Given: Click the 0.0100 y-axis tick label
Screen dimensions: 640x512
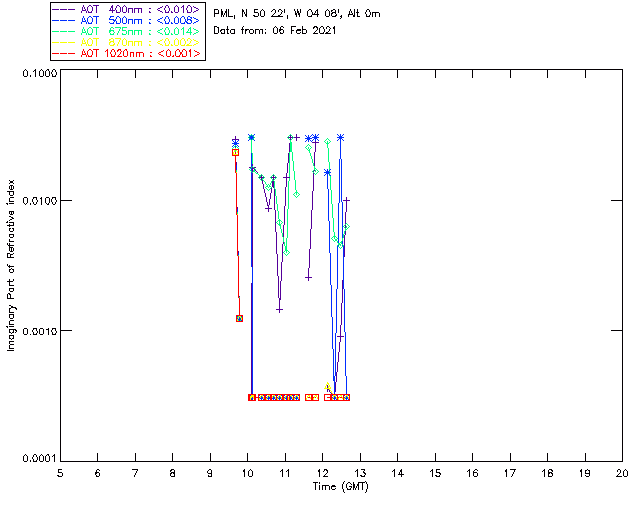Looking at the screenshot, I should [x=39, y=201].
